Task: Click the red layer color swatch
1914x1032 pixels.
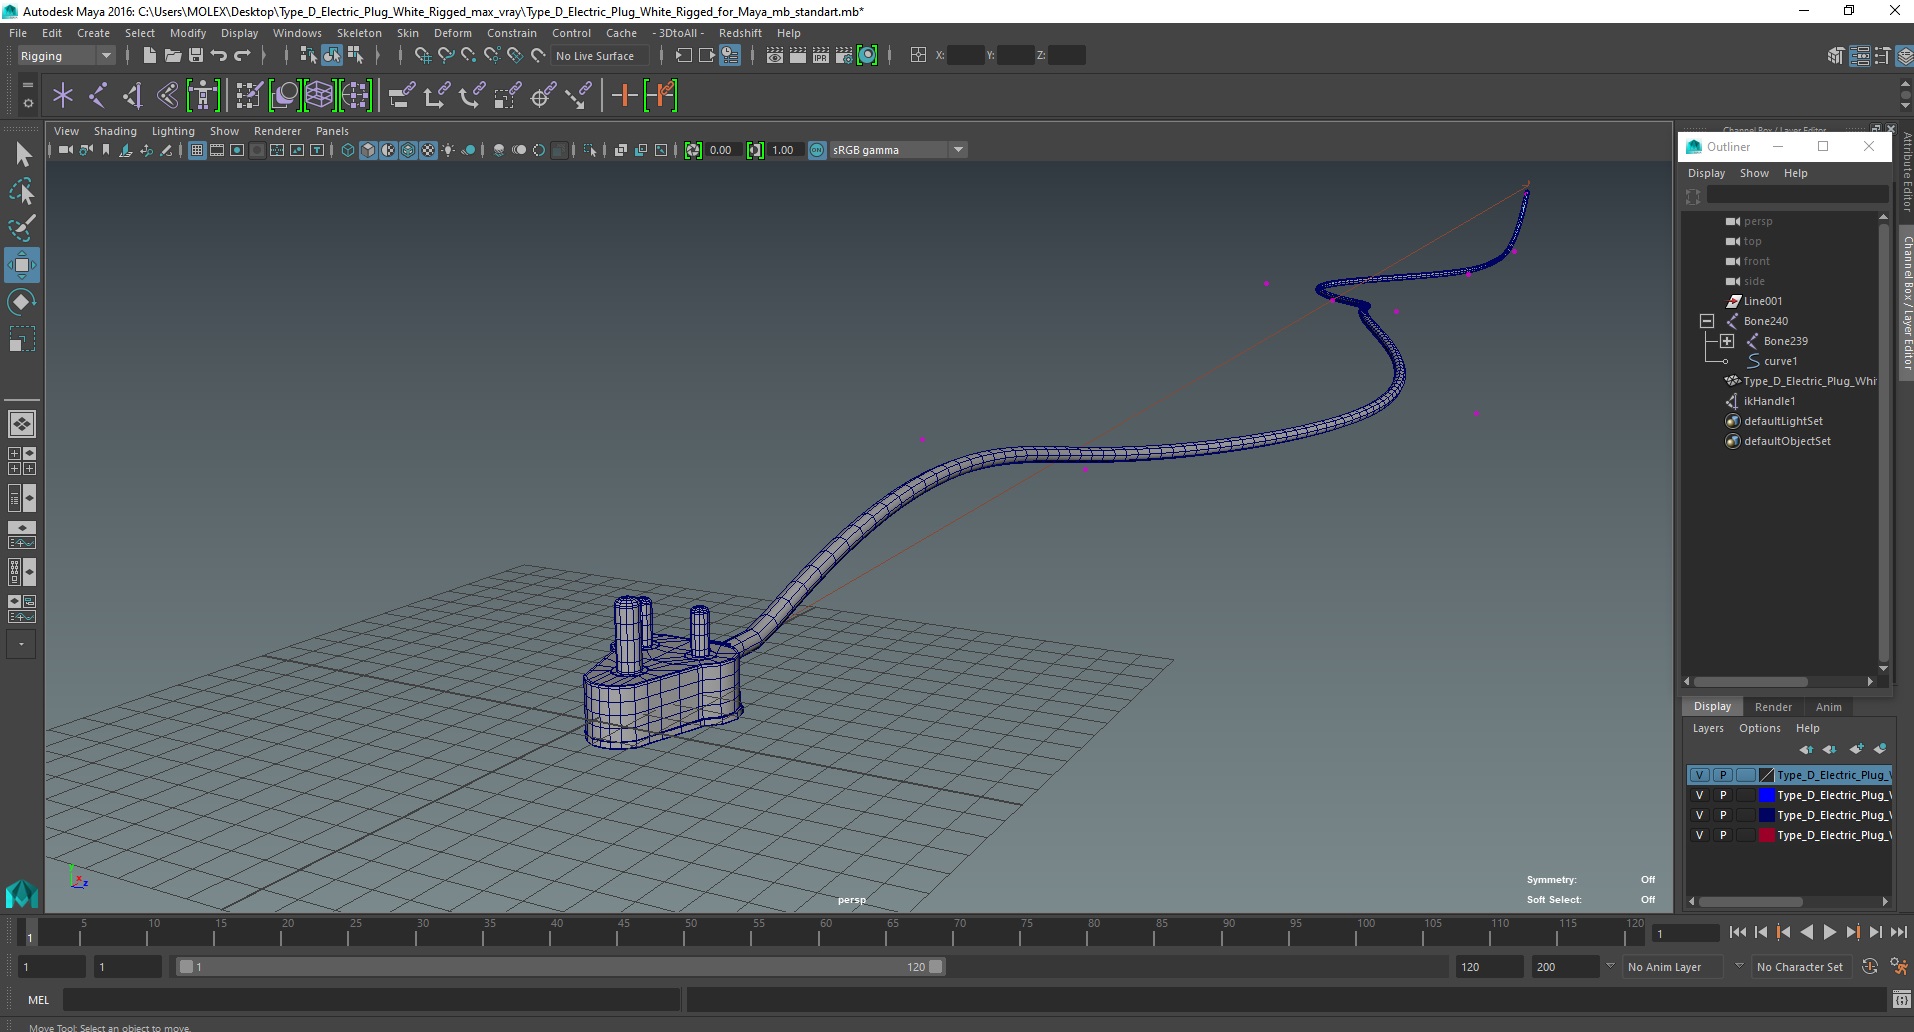Action: tap(1766, 835)
